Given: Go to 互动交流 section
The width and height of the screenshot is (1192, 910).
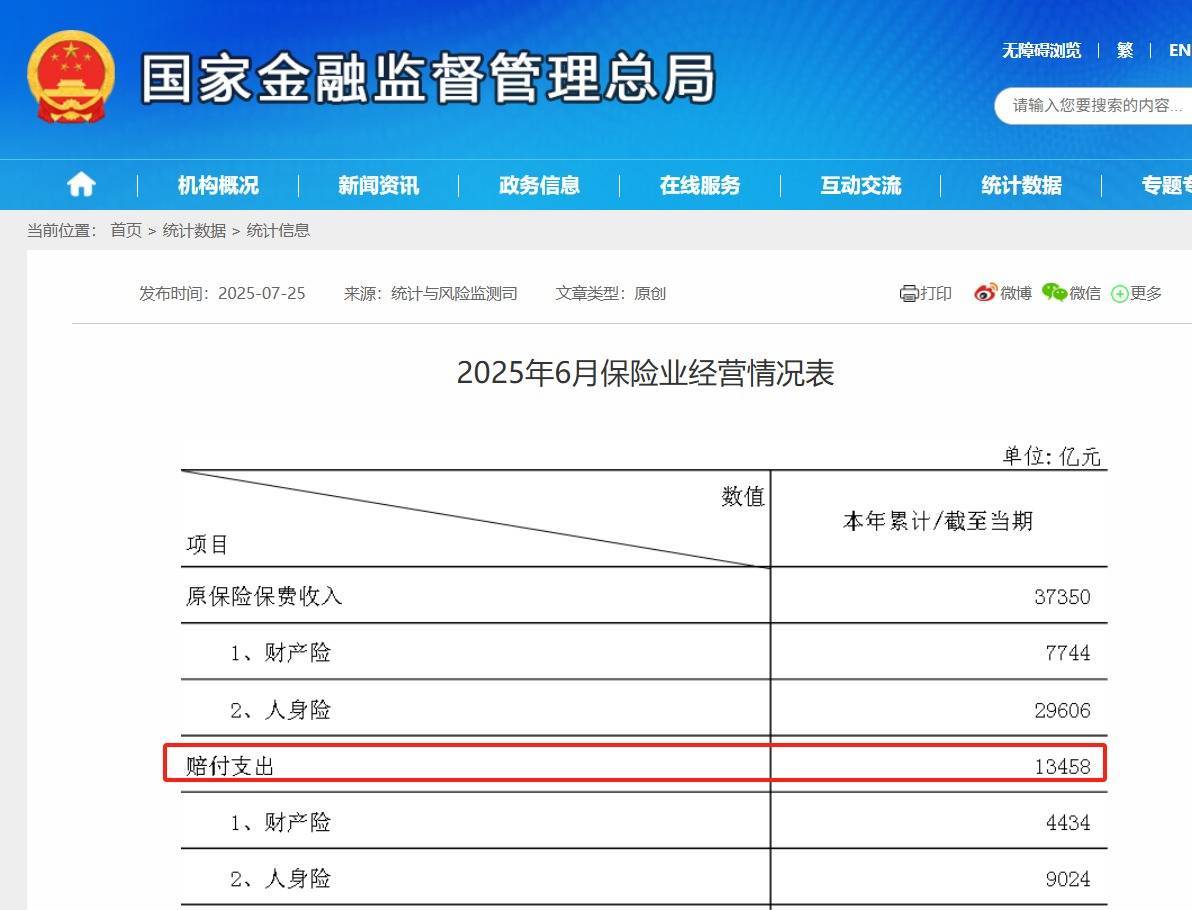Looking at the screenshot, I should coord(860,185).
